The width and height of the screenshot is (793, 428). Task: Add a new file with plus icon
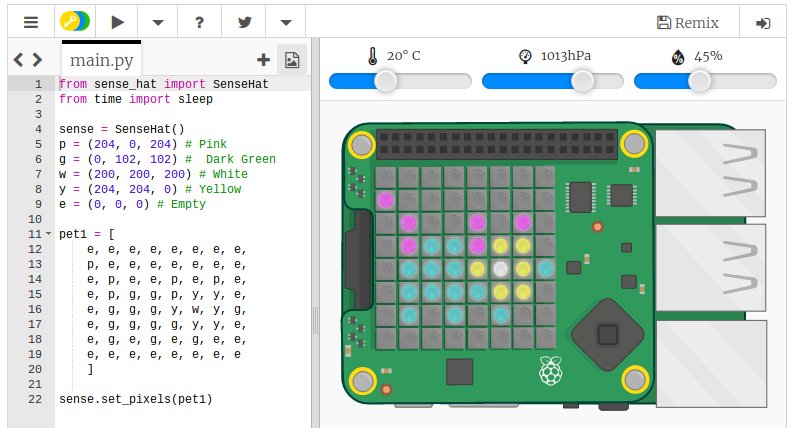pos(263,60)
